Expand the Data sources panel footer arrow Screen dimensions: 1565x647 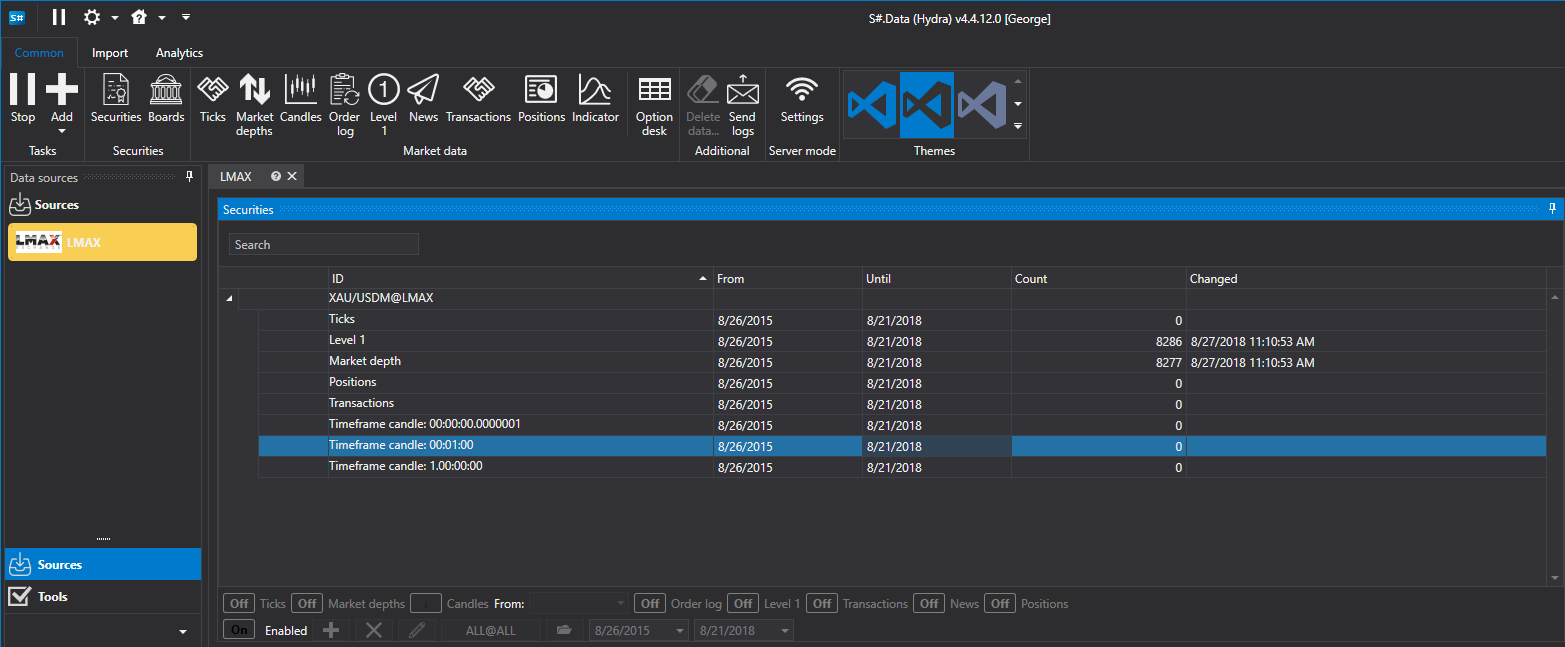point(183,632)
